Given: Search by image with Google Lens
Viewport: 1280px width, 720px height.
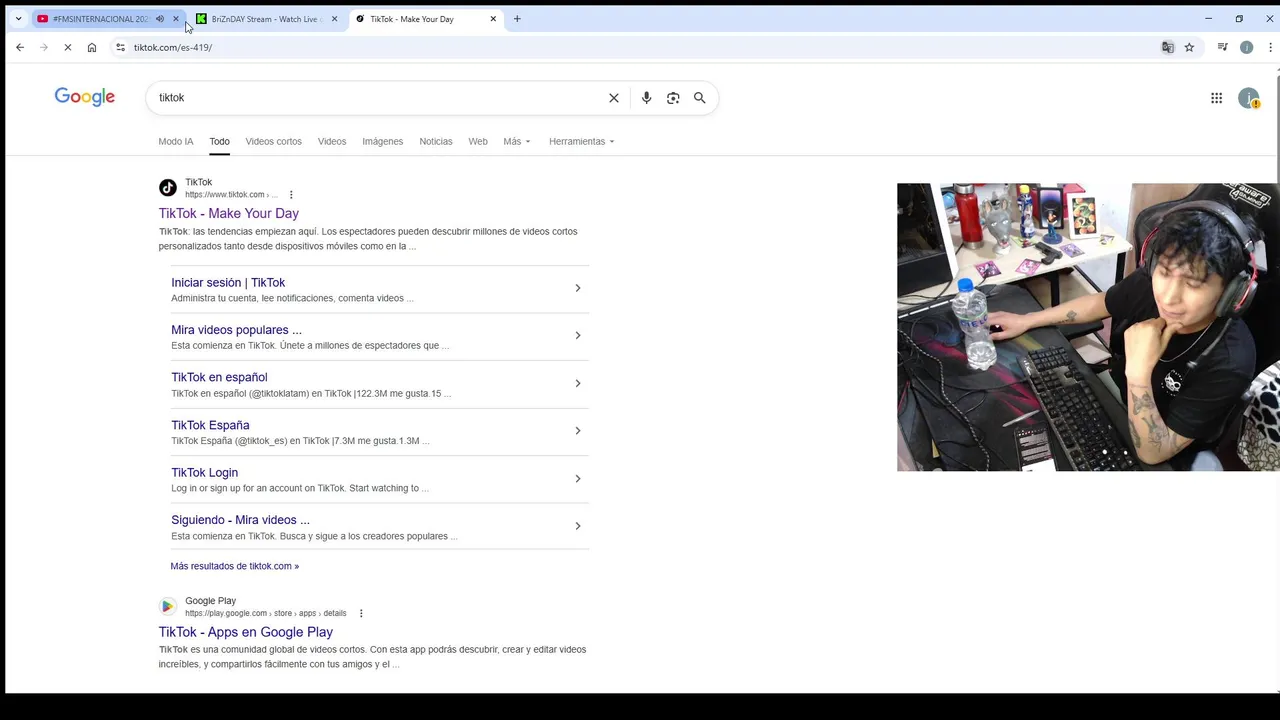Looking at the screenshot, I should pos(673,98).
